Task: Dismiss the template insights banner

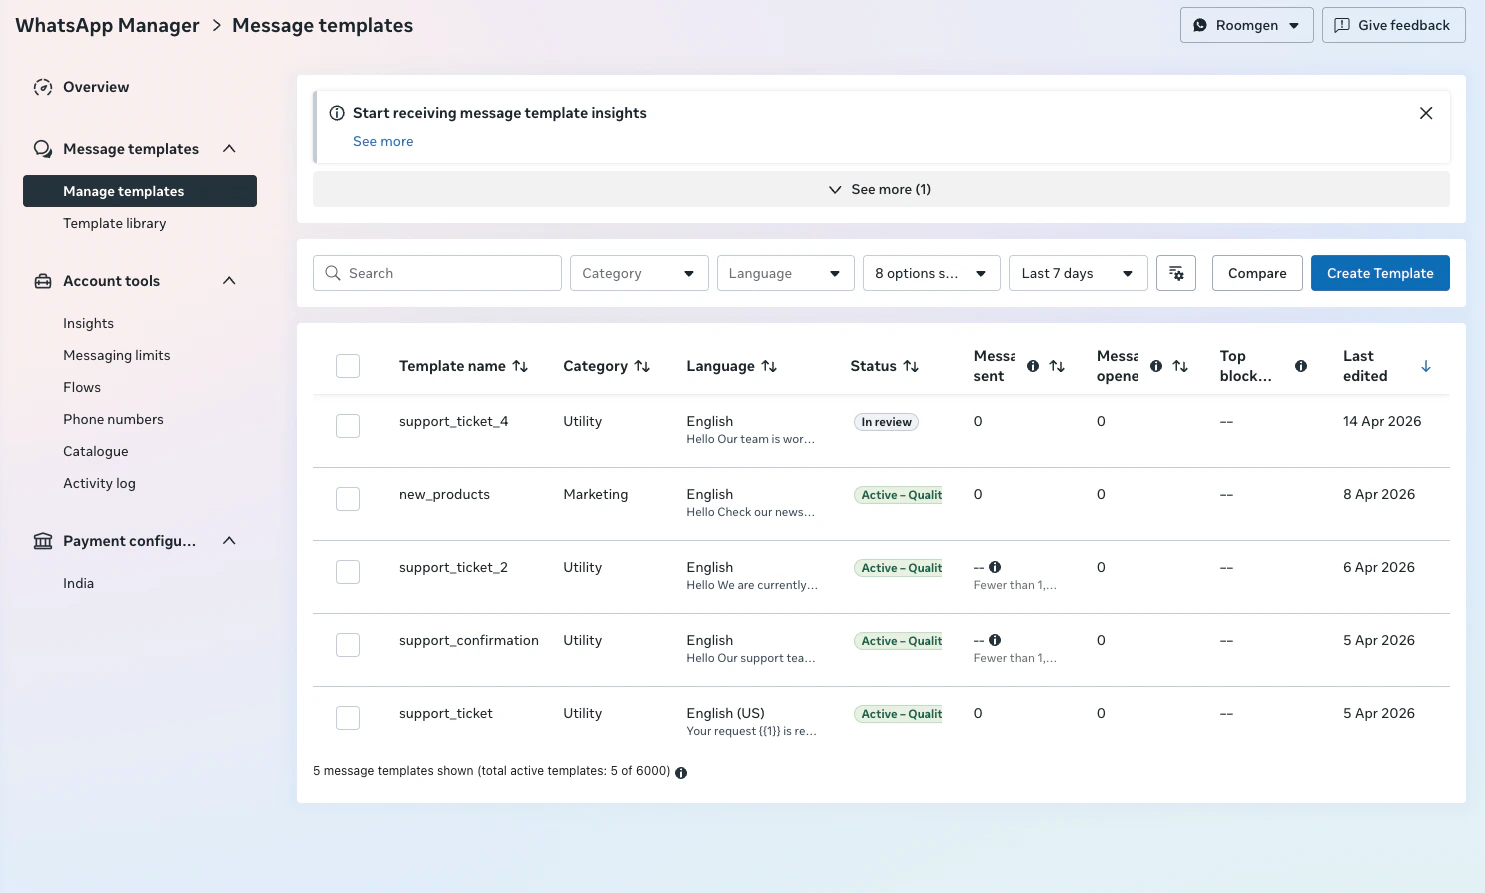Action: (x=1426, y=113)
